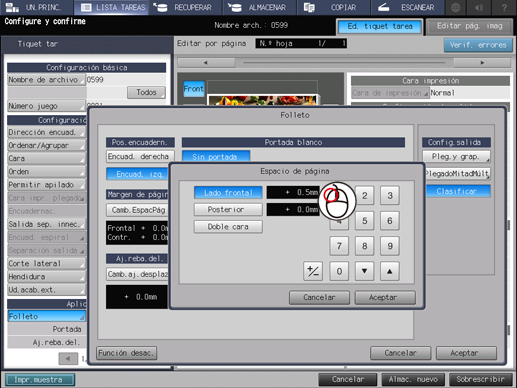Open the Dirección encuad. setting
This screenshot has width=517, height=388.
click(46, 132)
